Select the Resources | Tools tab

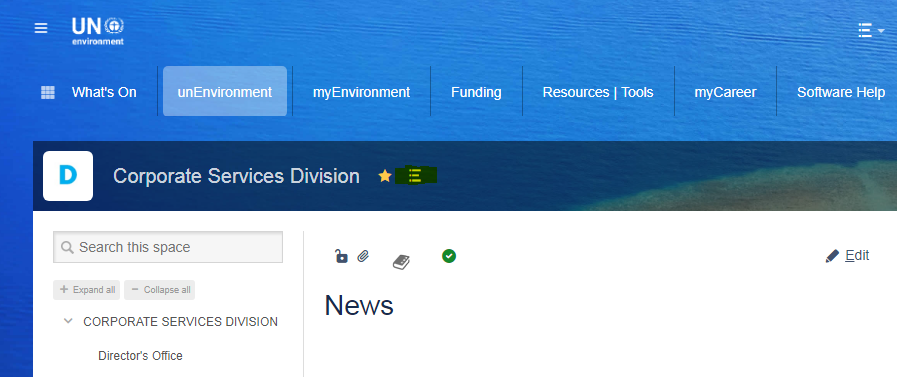coord(598,92)
